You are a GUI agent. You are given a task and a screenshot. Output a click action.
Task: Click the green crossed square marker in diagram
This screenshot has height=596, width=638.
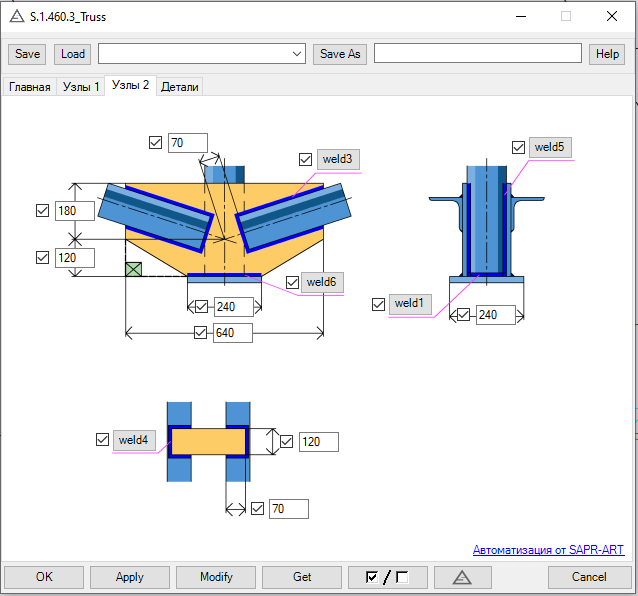pos(133,269)
